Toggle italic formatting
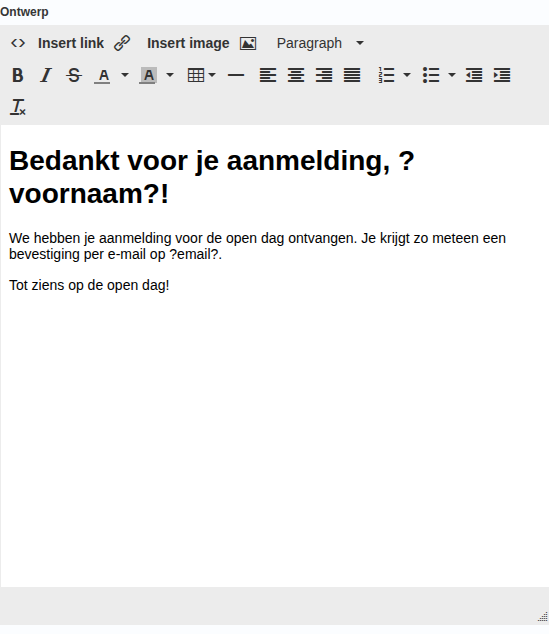This screenshot has width=549, height=634. [46, 75]
